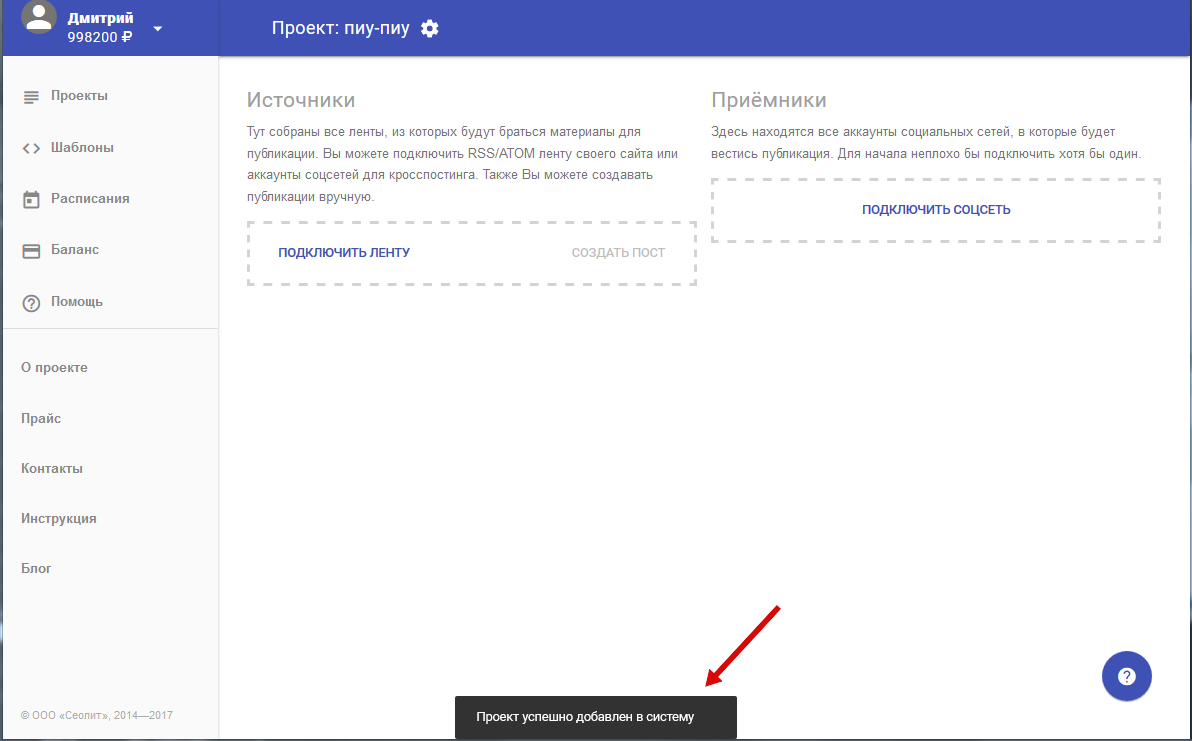Click the Расписания calendar icon
The image size is (1192, 741).
(31, 199)
